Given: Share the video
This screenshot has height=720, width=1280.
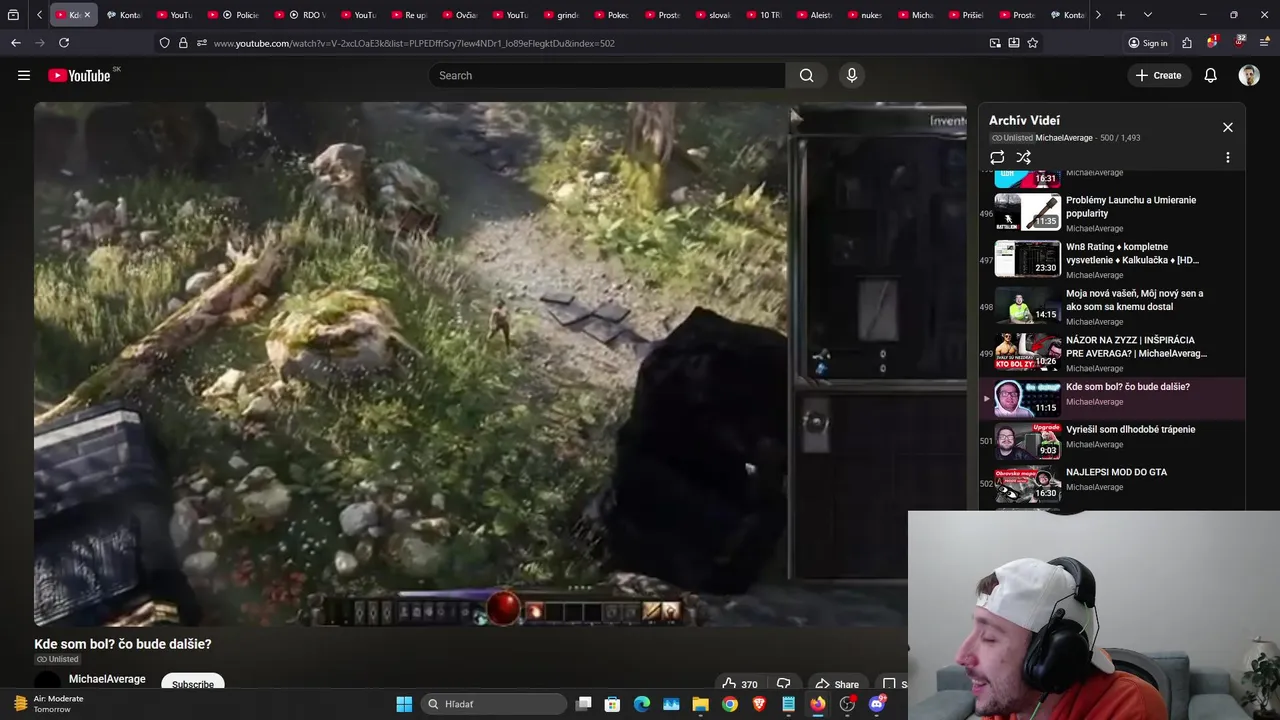Looking at the screenshot, I should (837, 684).
